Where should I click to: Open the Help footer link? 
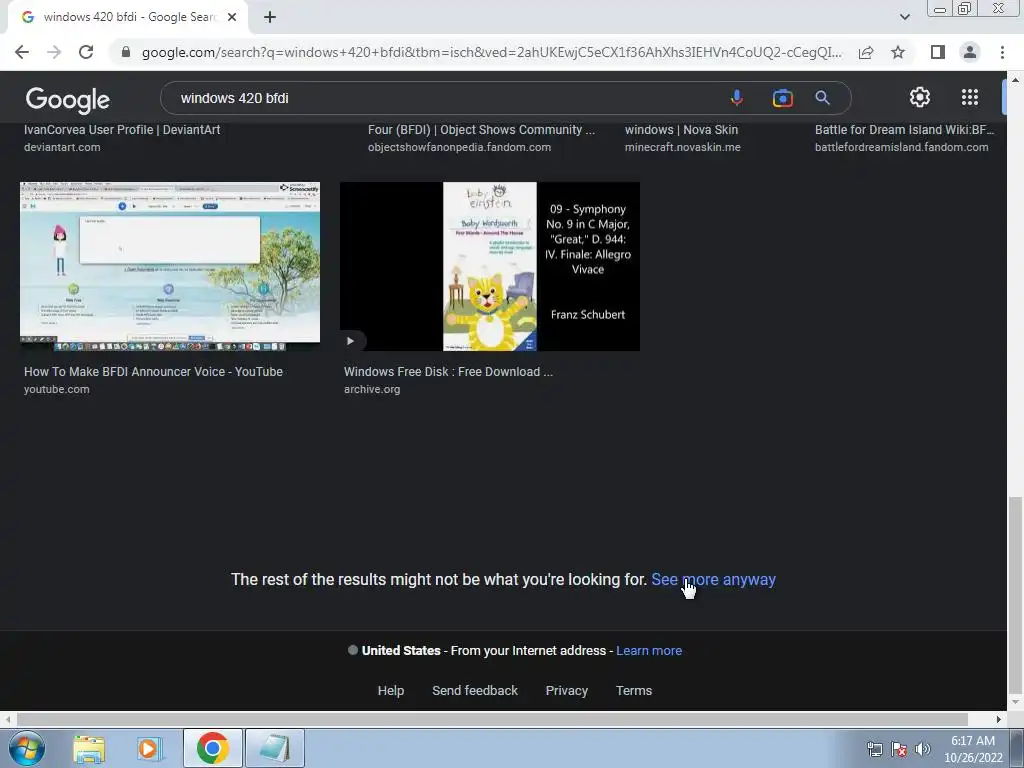click(391, 690)
